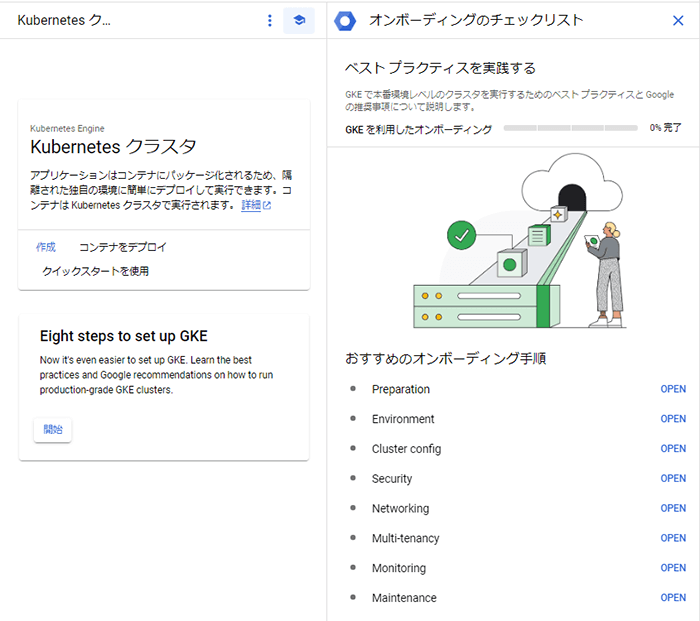Click the 作成 button

pyautogui.click(x=46, y=247)
